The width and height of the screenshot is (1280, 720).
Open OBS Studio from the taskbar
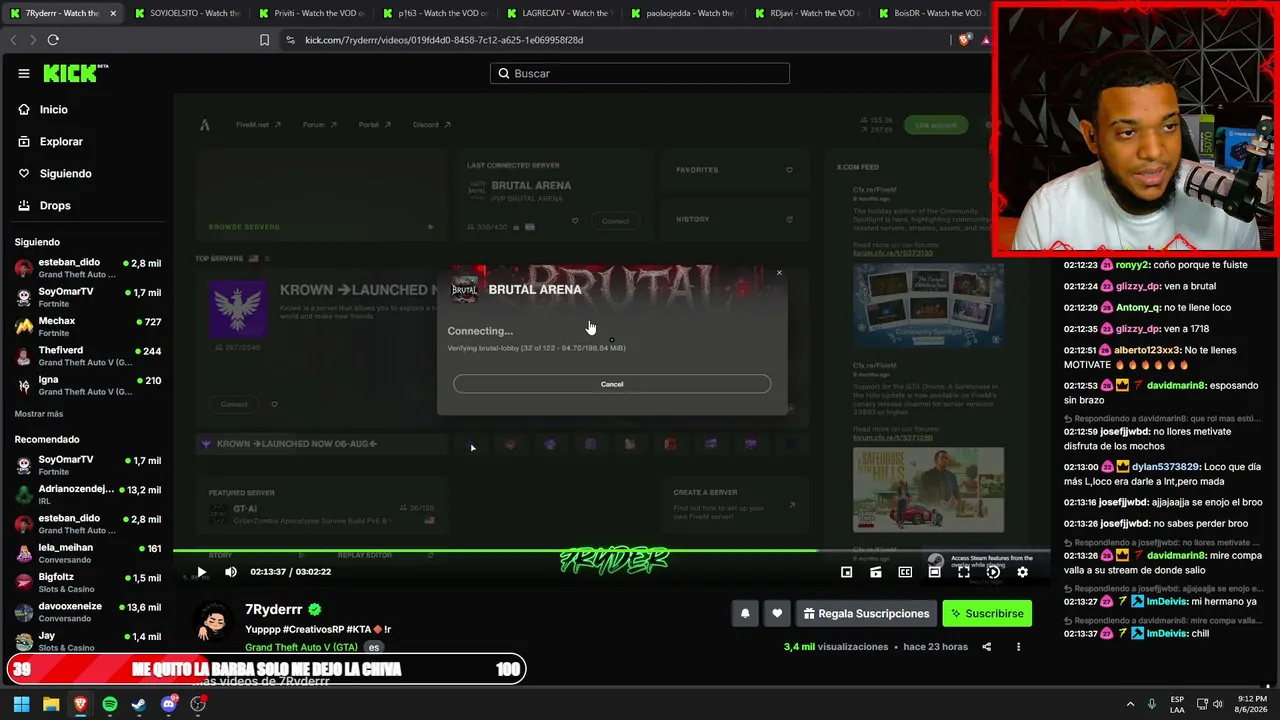198,704
